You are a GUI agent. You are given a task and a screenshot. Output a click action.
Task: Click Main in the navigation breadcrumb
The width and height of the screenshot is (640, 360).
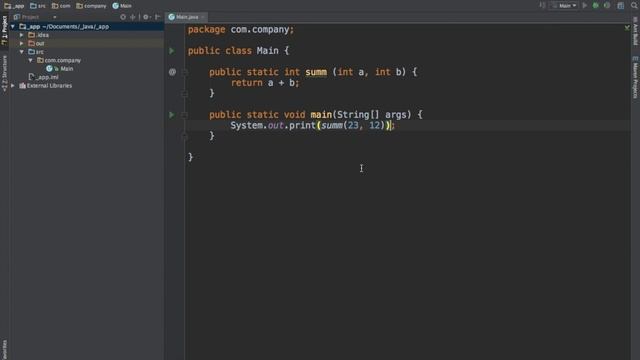point(122,6)
